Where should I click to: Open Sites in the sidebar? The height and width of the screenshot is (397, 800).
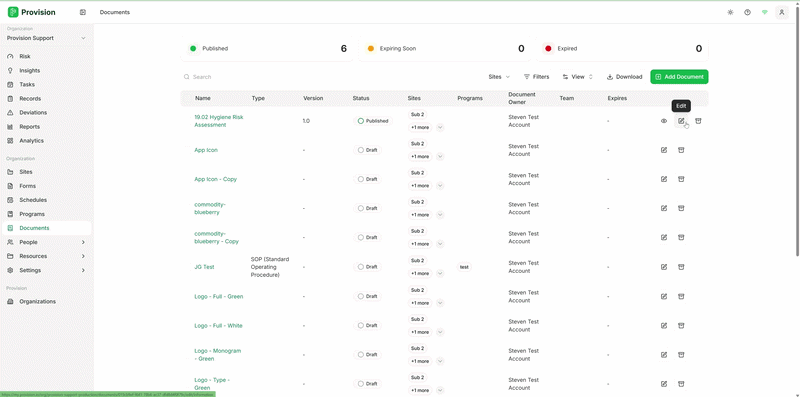46,172
